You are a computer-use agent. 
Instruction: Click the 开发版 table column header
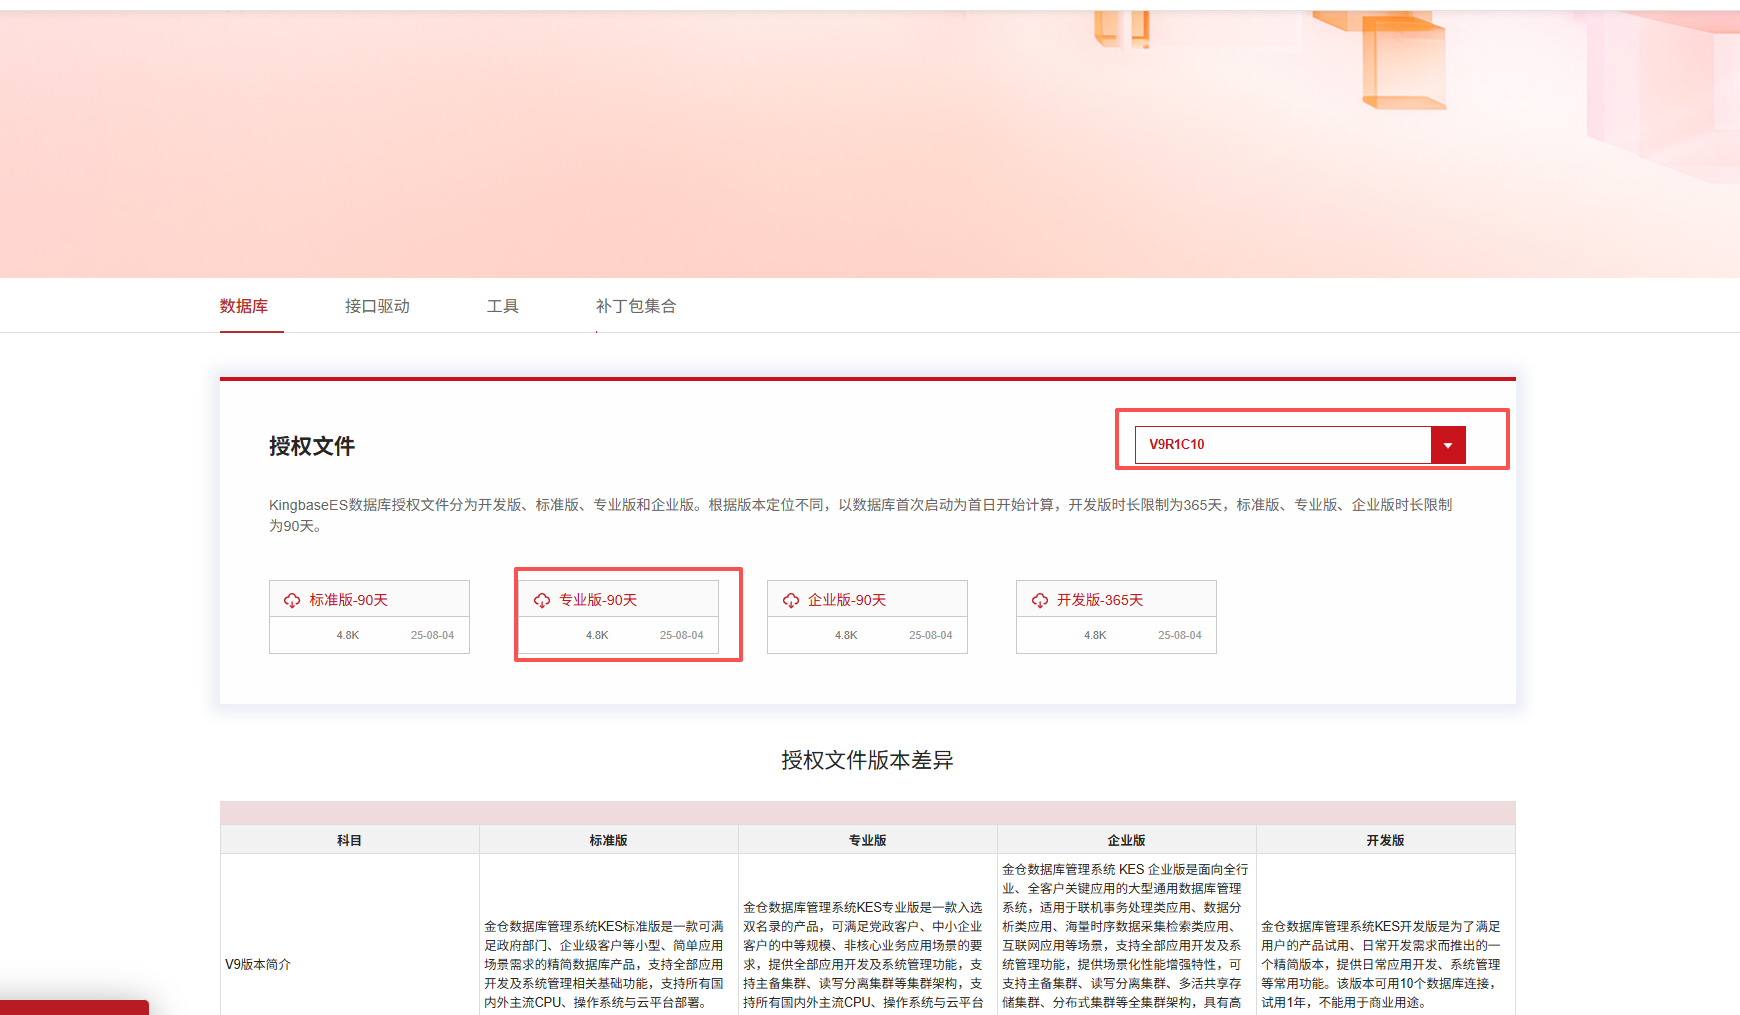(x=1385, y=840)
